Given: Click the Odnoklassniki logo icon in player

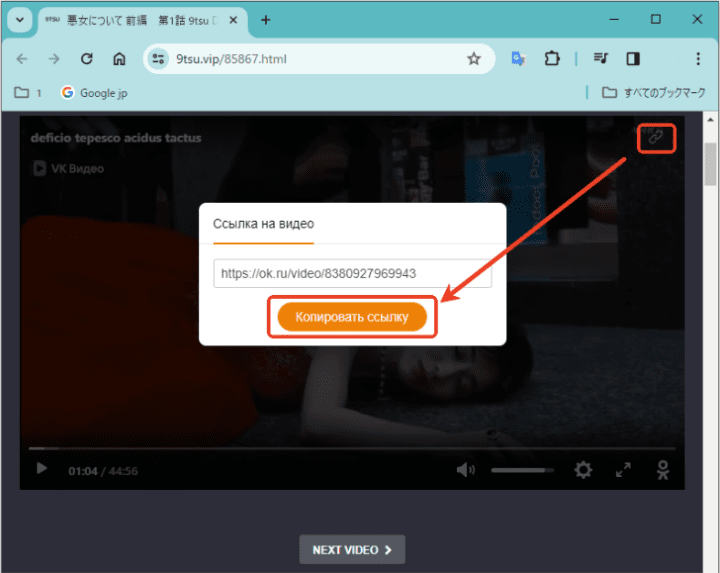Looking at the screenshot, I should click(x=663, y=470).
